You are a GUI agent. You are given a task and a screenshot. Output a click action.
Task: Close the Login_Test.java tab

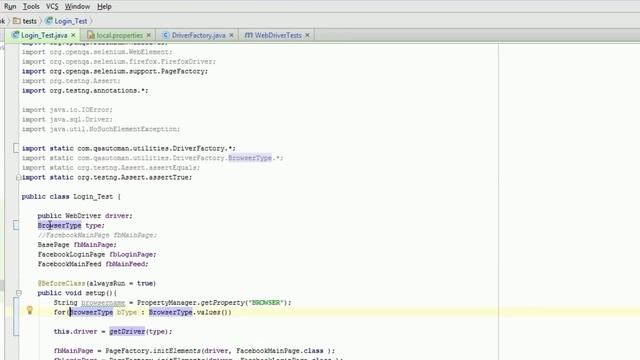(73, 36)
